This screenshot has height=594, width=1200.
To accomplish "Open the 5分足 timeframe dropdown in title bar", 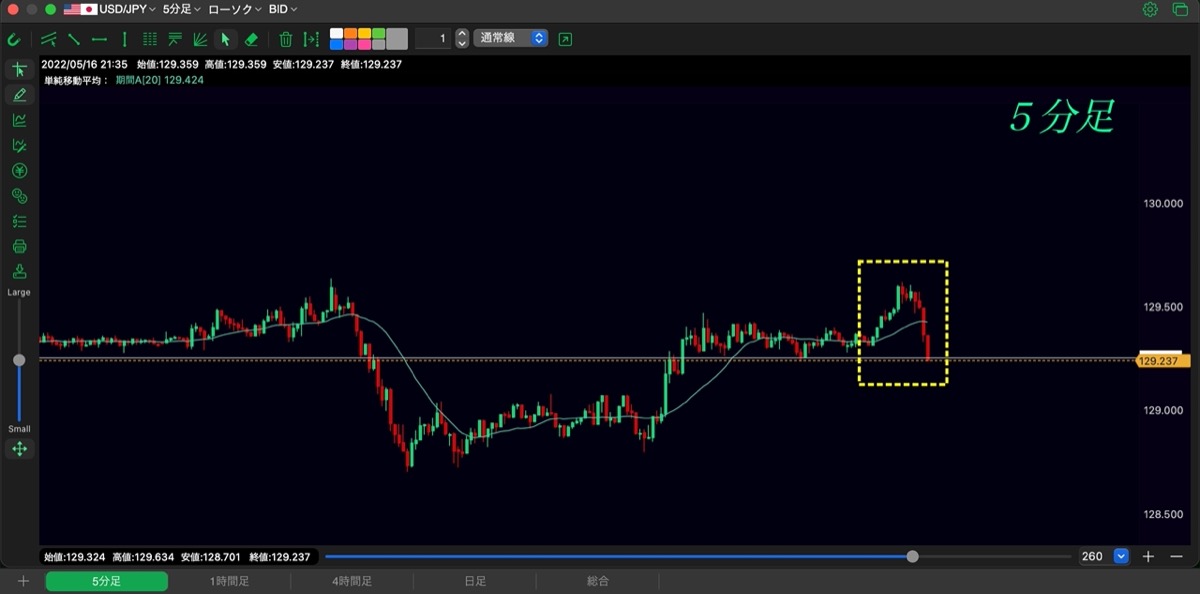I will point(181,9).
